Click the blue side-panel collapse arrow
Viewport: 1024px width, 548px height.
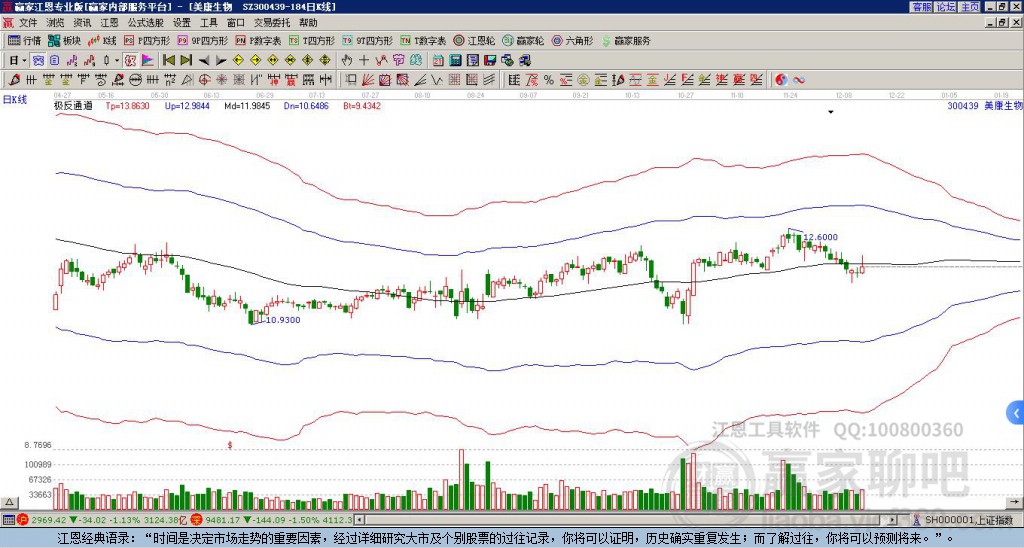click(1016, 413)
